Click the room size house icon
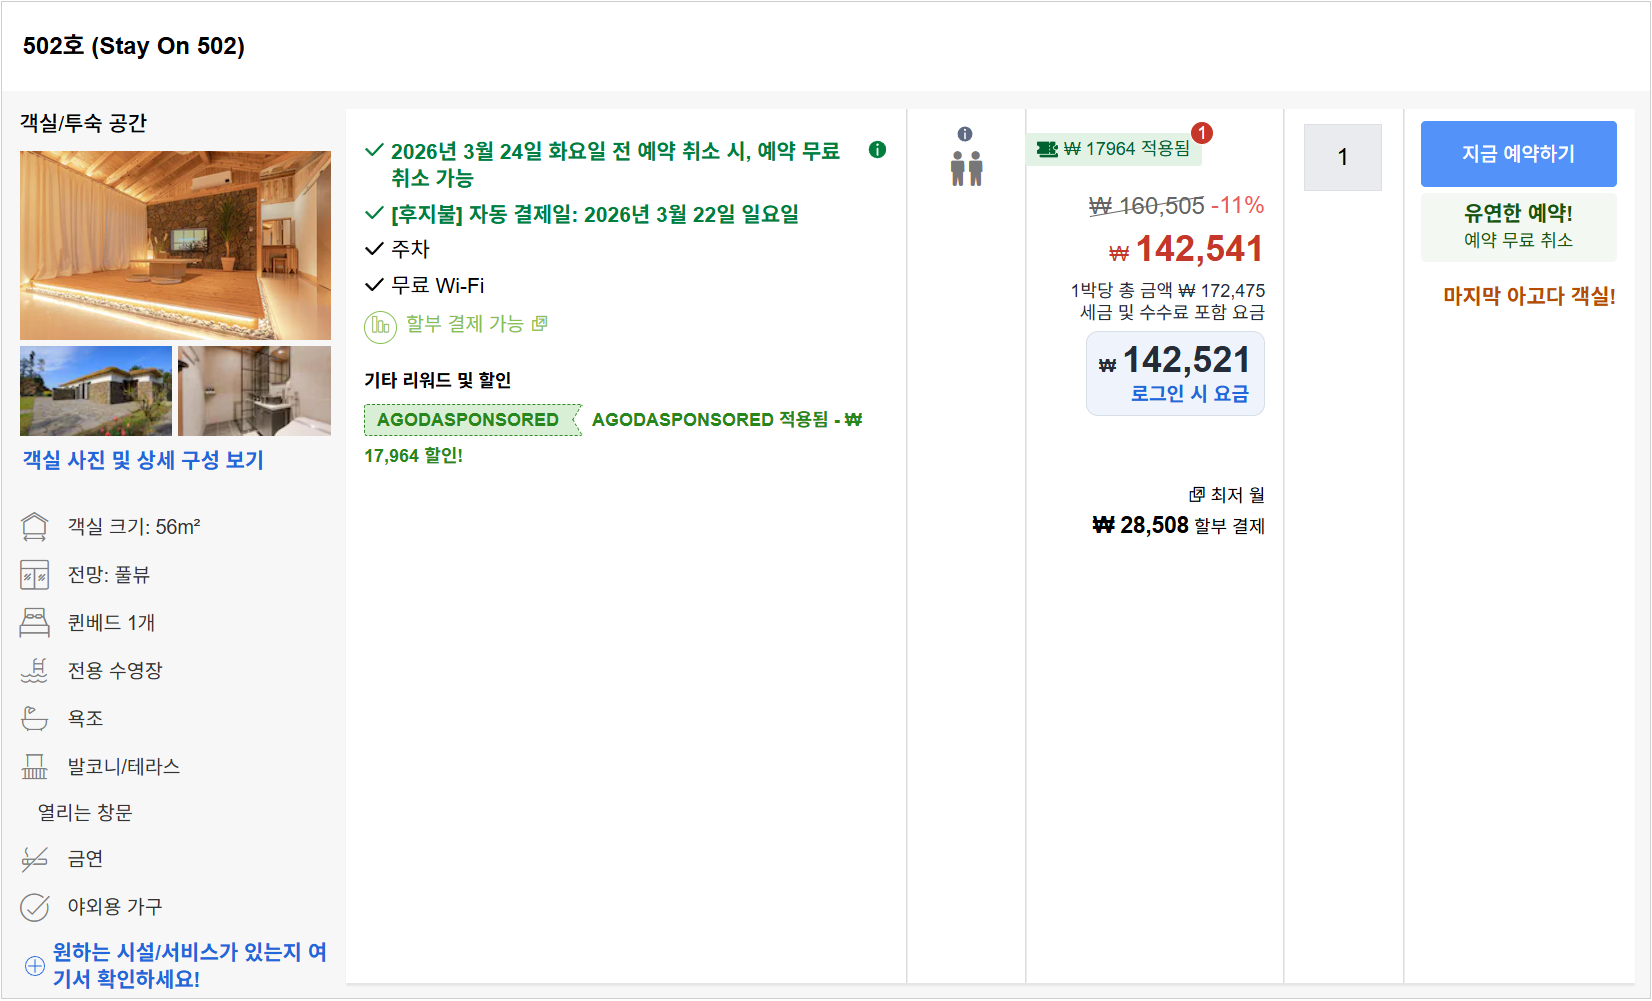The image size is (1652, 1001). 35,527
